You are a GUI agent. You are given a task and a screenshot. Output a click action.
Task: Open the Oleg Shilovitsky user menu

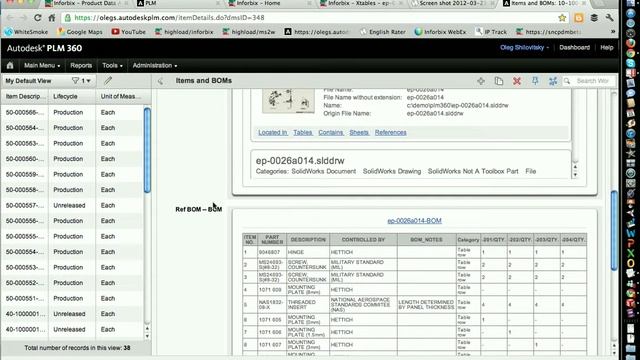(x=524, y=47)
